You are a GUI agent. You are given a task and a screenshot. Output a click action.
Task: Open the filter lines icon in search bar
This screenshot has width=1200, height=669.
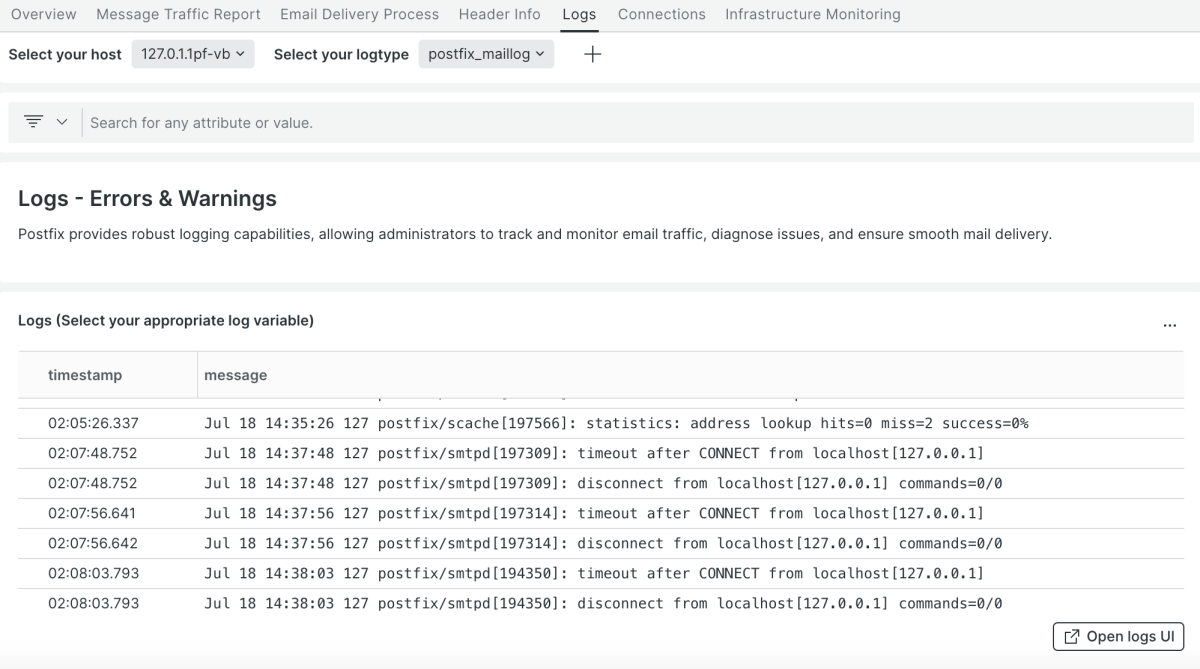pyautogui.click(x=34, y=122)
